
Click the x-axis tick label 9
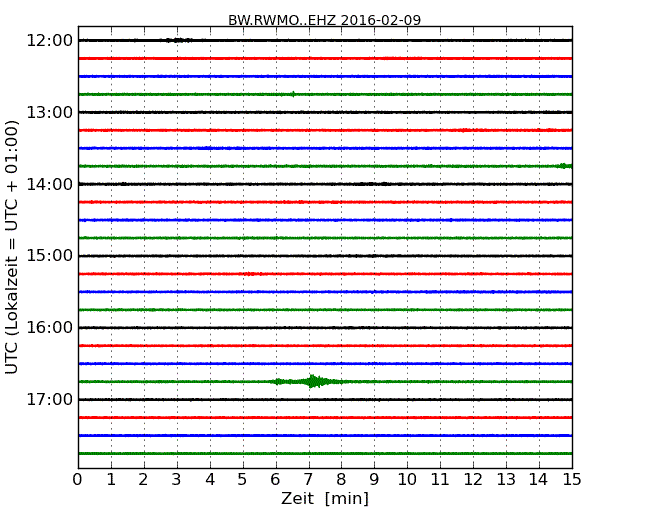(374, 480)
